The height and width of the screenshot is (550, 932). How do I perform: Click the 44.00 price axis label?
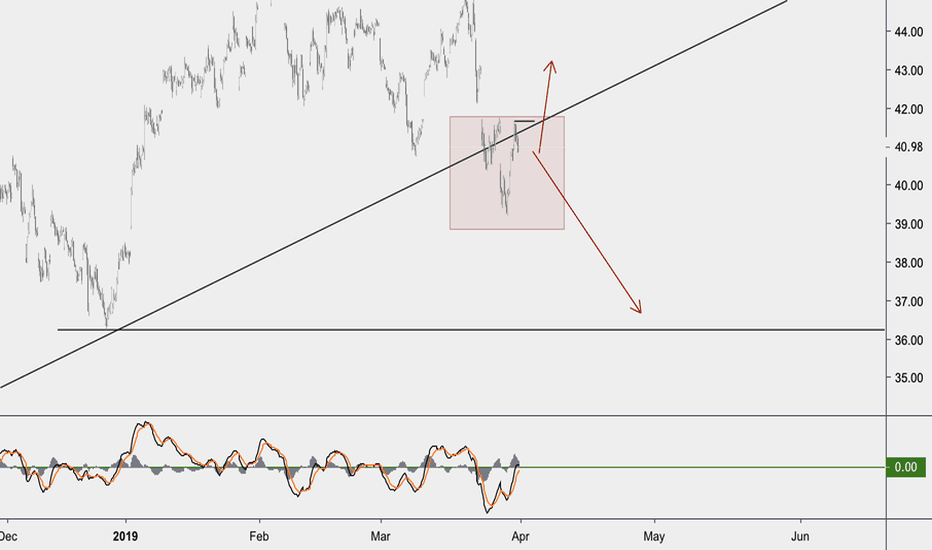pos(909,32)
